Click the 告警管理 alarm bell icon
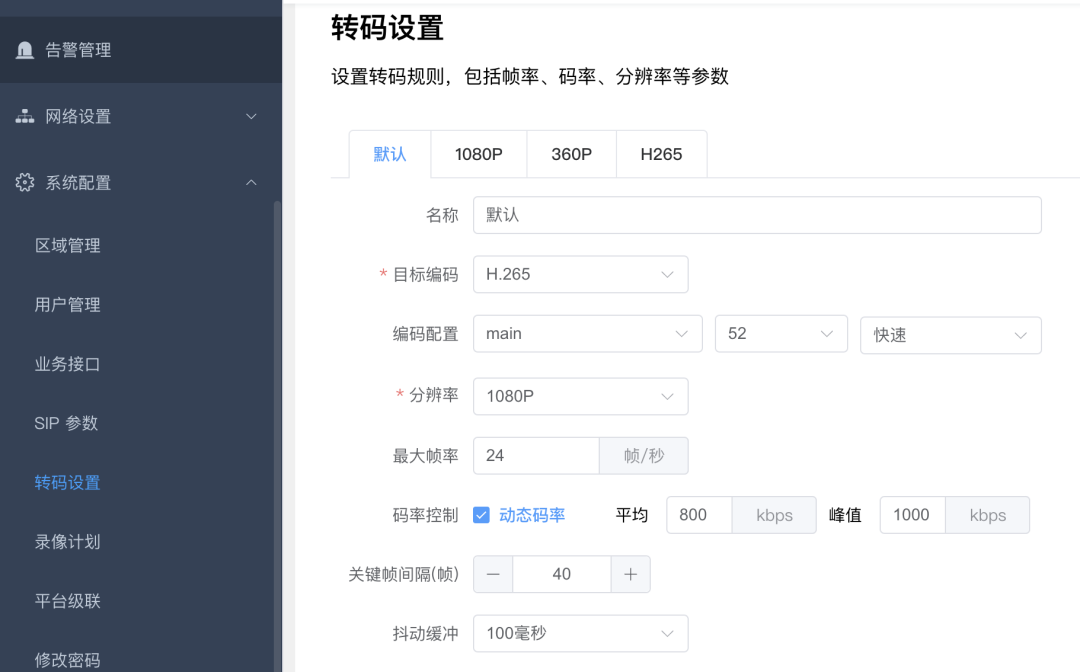This screenshot has width=1080, height=672. (x=24, y=48)
